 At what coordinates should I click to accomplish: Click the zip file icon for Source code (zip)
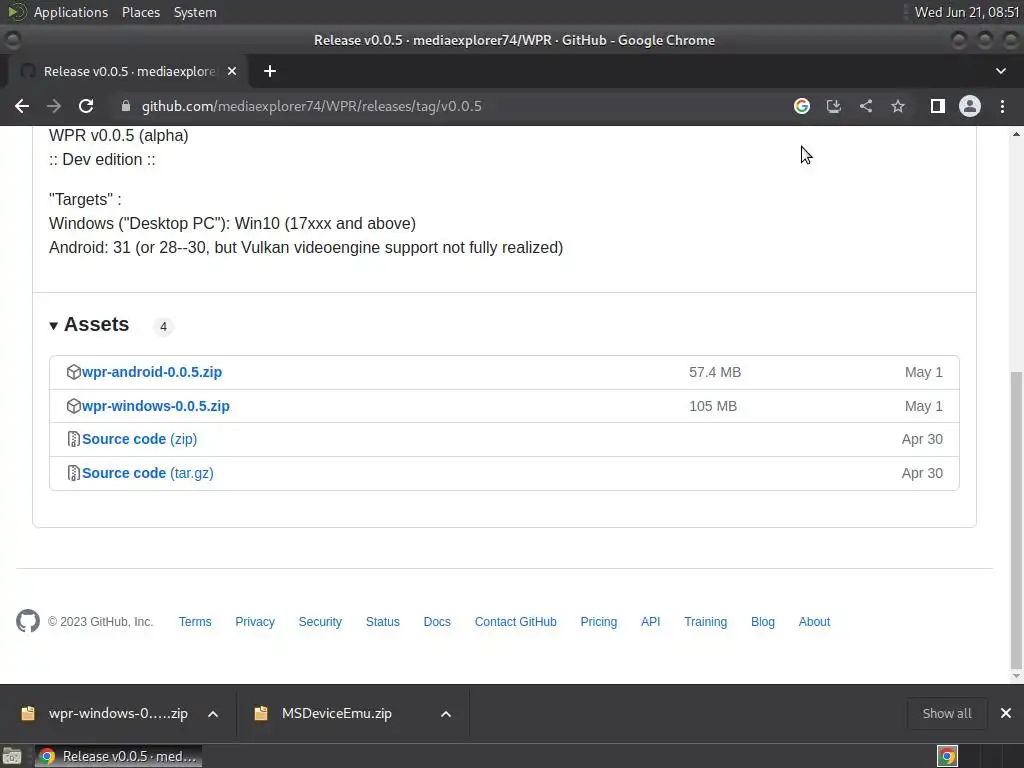(74, 440)
